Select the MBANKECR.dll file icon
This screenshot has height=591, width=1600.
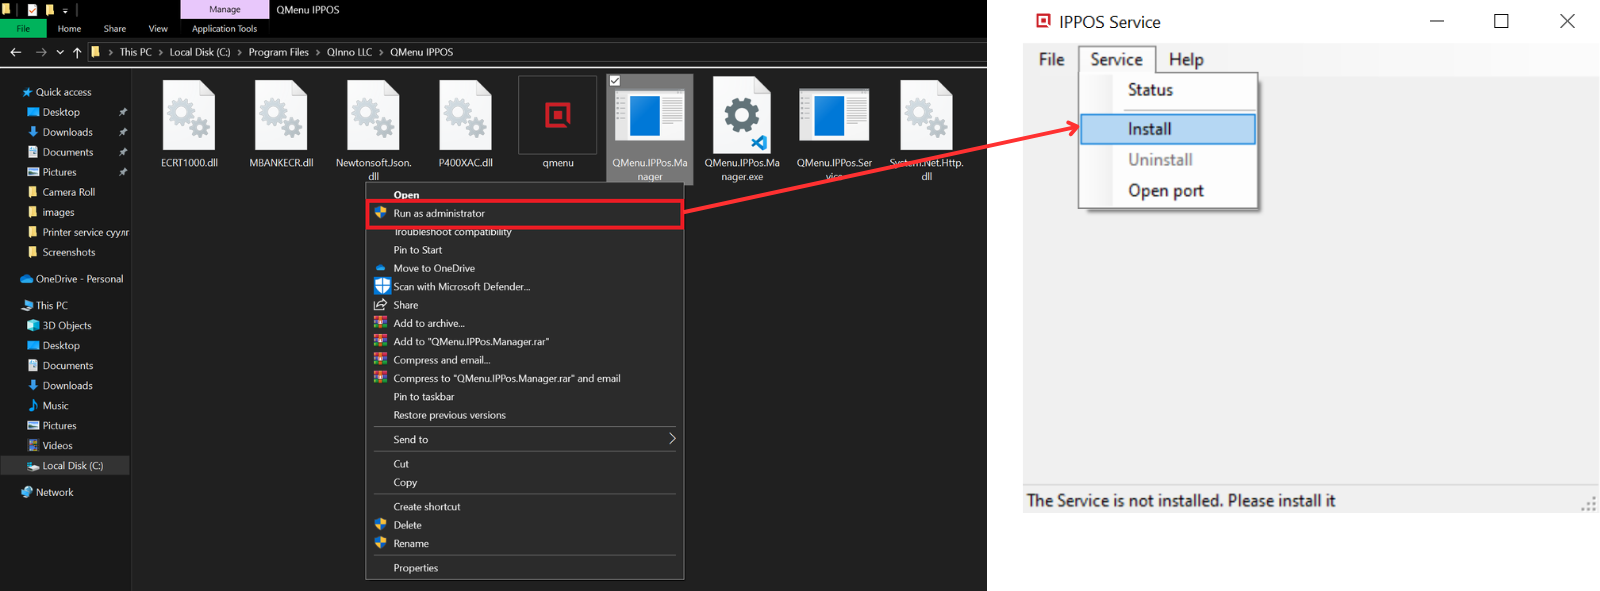coord(281,117)
